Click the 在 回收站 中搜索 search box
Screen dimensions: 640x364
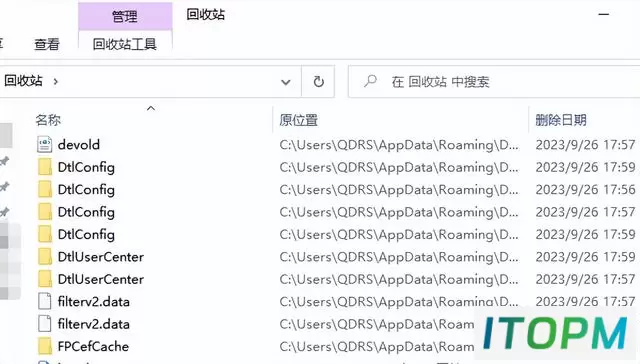(x=494, y=82)
